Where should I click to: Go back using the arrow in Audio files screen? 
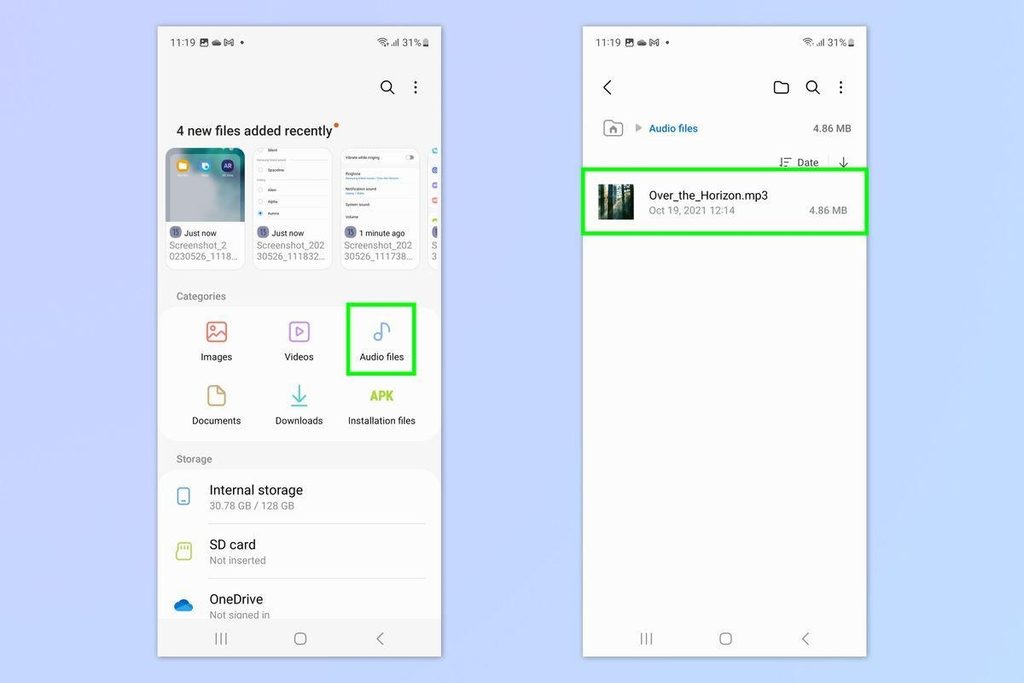coord(607,87)
